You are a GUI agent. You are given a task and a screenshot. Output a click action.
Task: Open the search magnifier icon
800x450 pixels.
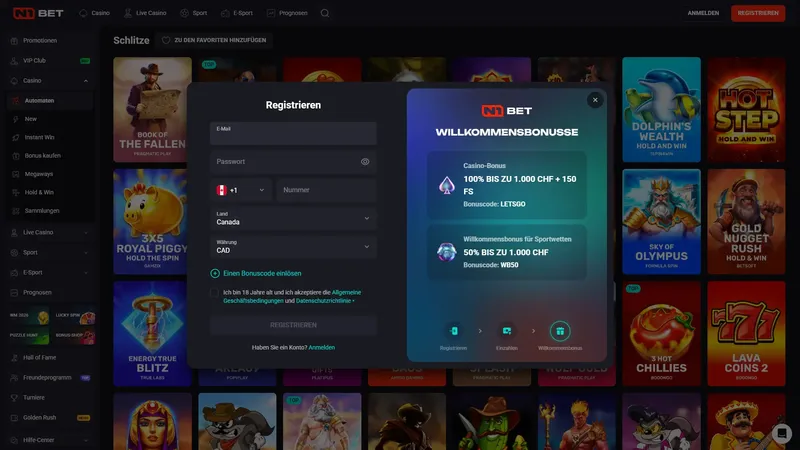[x=324, y=13]
